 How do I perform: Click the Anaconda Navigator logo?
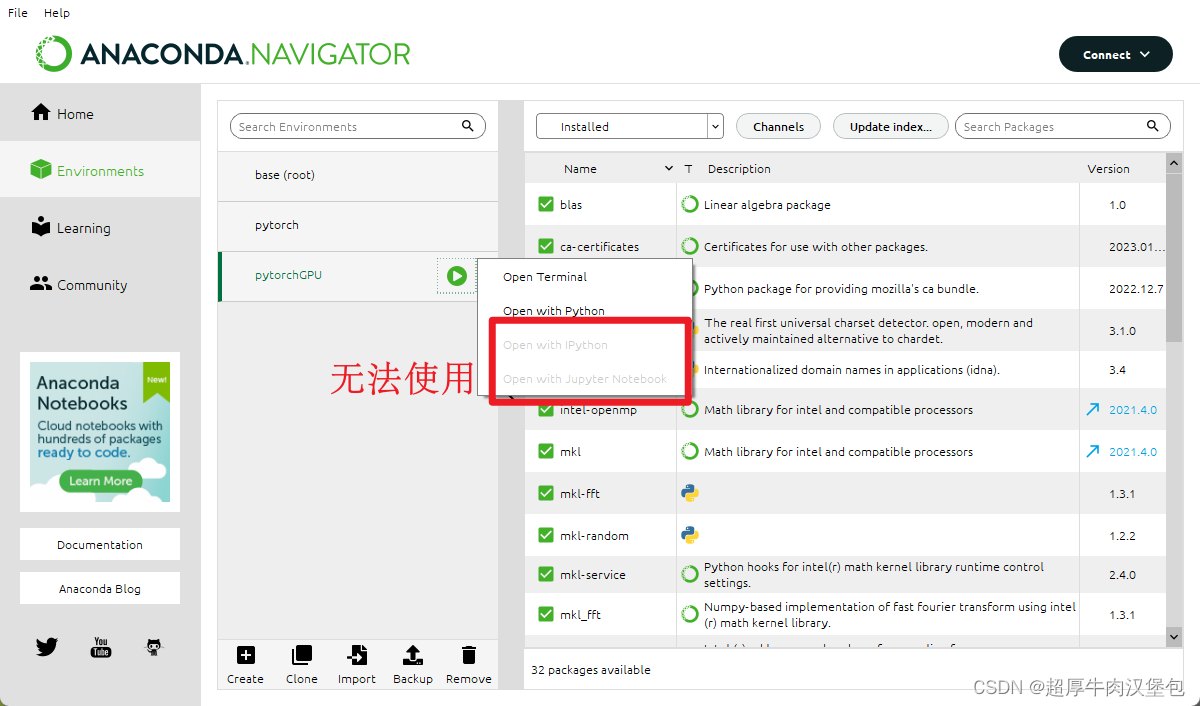pyautogui.click(x=223, y=54)
